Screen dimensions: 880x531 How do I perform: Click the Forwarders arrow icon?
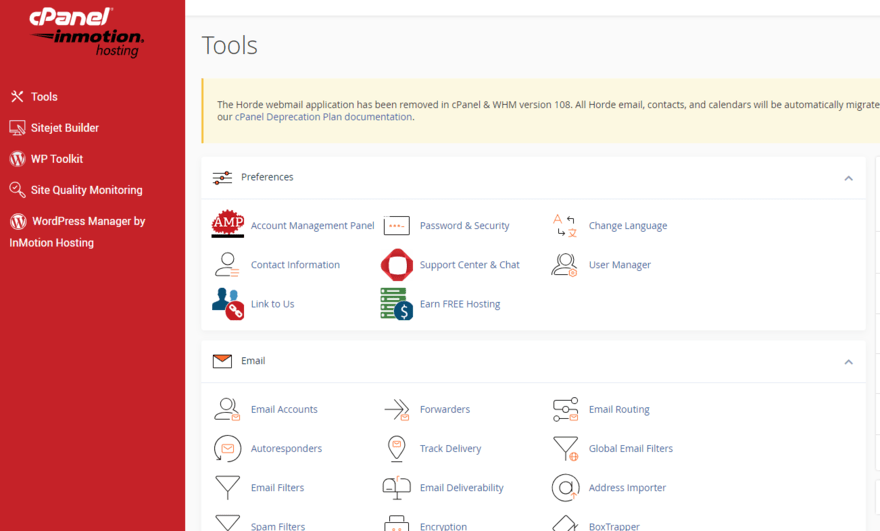(397, 410)
